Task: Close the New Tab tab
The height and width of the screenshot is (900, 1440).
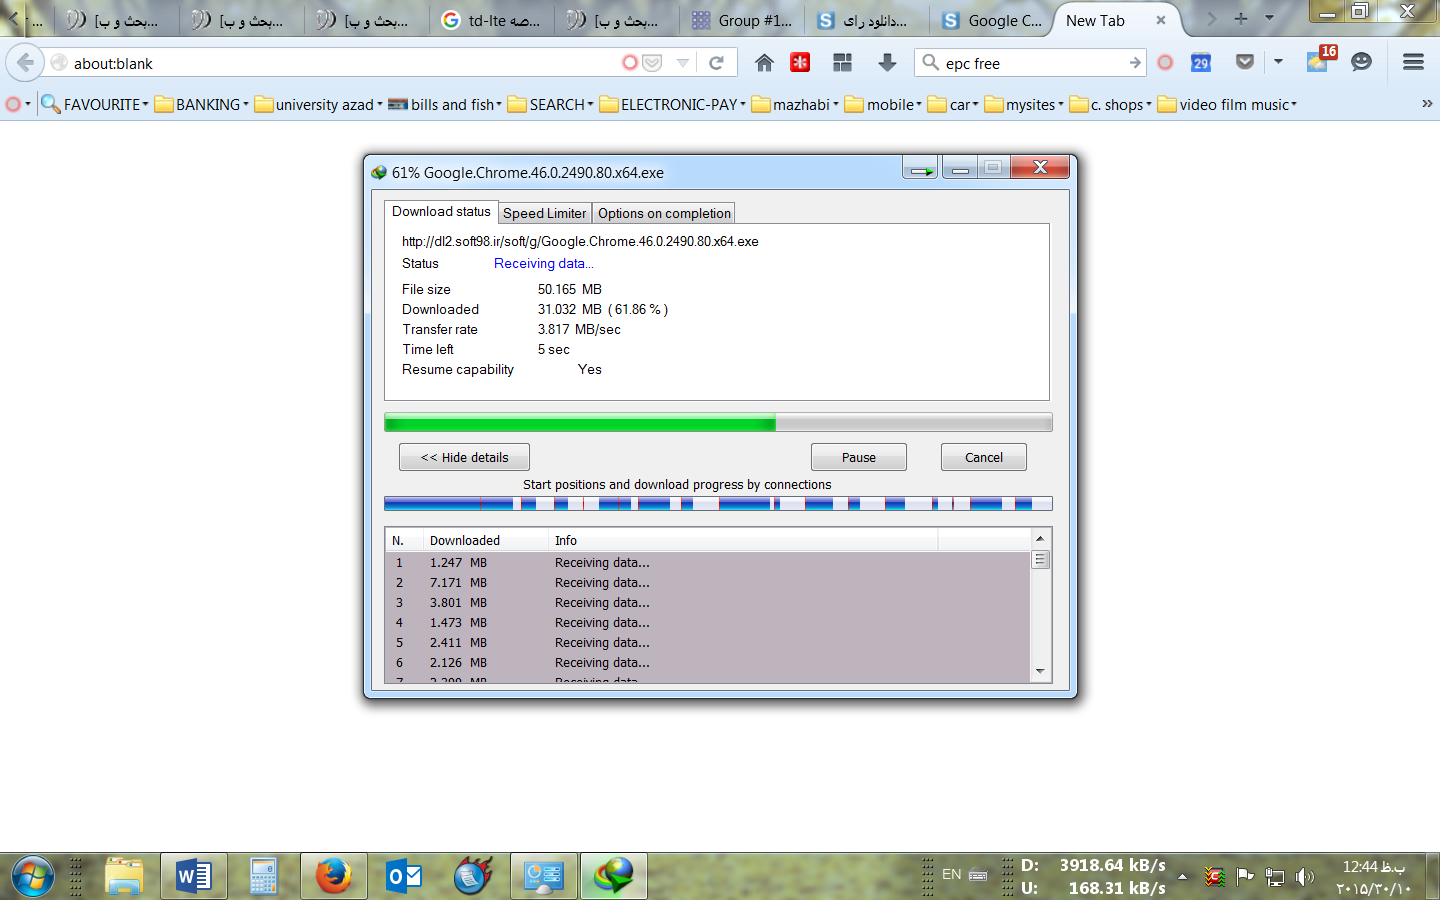Action: coord(1161,20)
